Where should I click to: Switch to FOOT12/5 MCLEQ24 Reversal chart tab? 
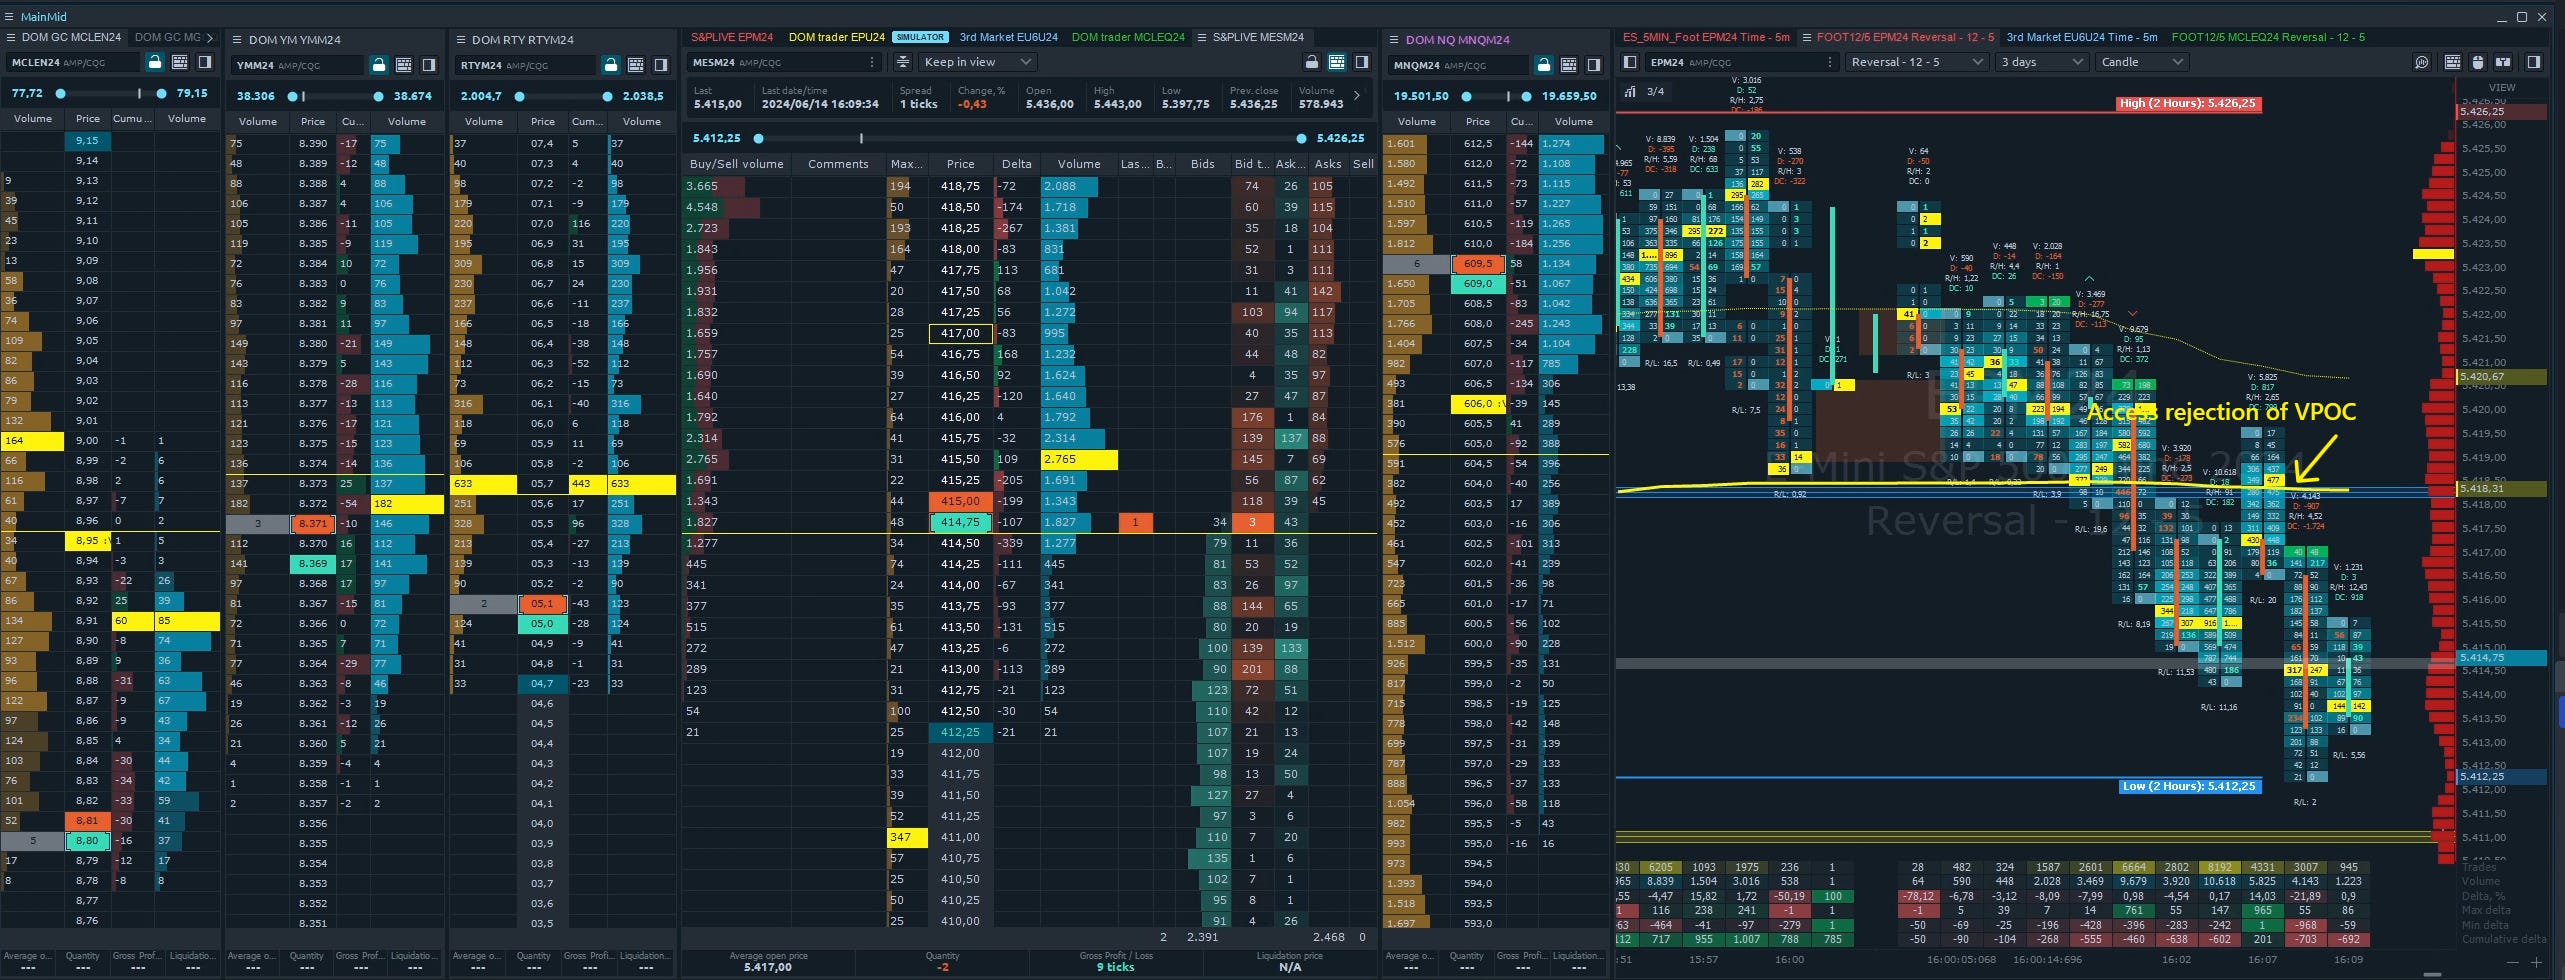(x=2269, y=37)
